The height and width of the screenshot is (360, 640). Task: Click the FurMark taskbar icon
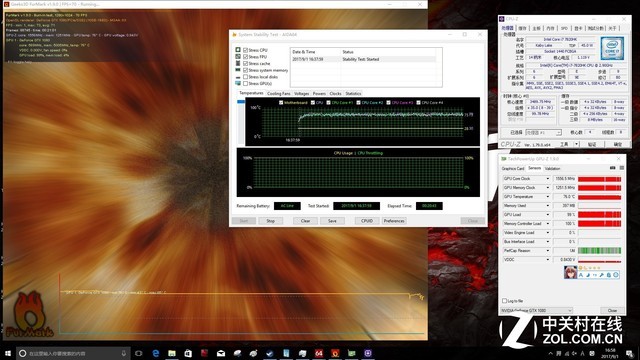click(335, 353)
